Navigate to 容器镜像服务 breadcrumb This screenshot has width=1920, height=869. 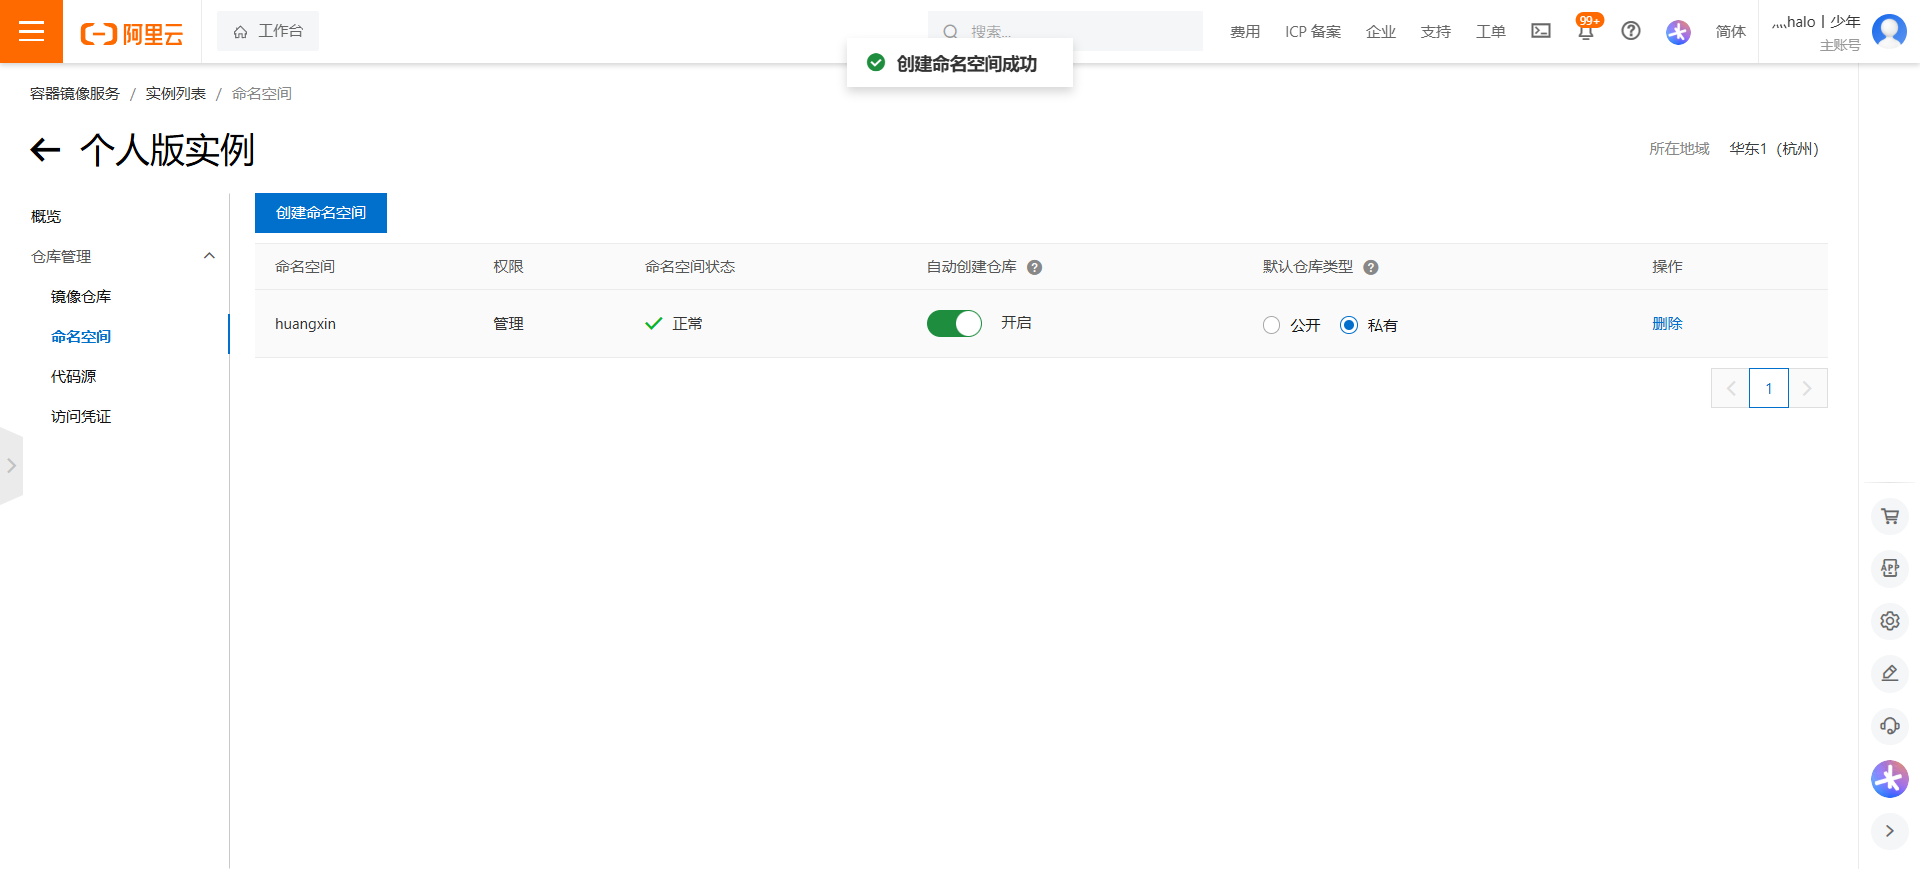tap(75, 93)
